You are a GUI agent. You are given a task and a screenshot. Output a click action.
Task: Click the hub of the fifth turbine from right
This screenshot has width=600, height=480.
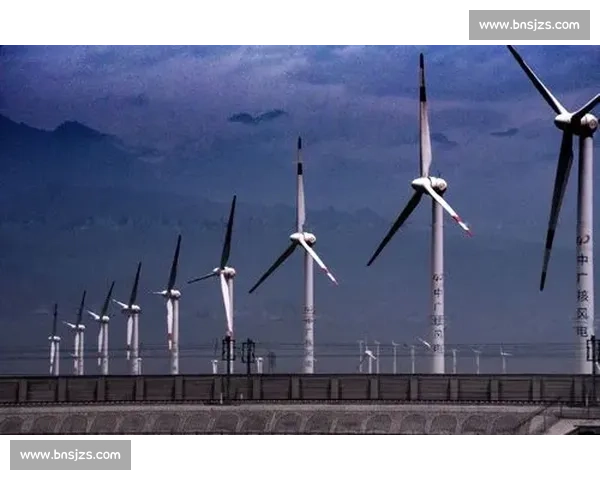174,294
